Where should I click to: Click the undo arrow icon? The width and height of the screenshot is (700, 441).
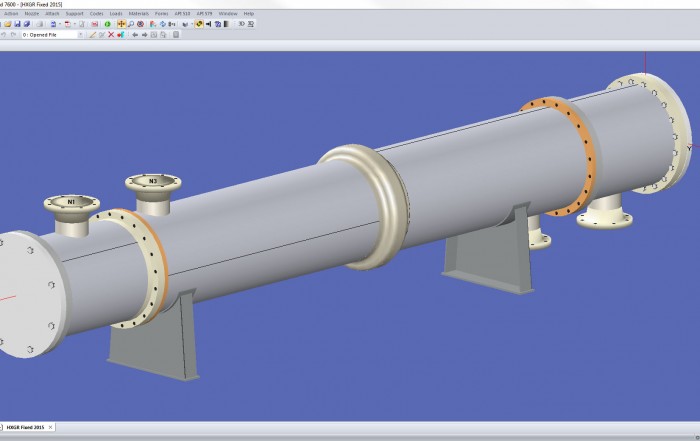tap(4, 35)
